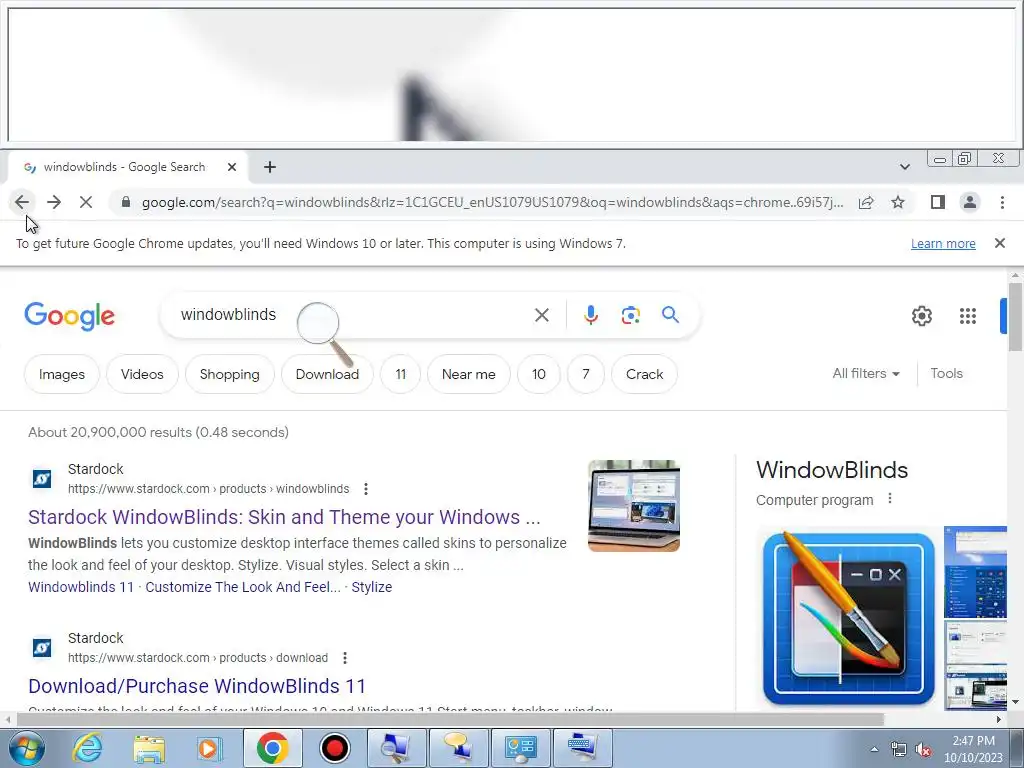This screenshot has width=1024, height=768.
Task: Open the on-screen keyboard taskbar app
Action: pos(583,748)
